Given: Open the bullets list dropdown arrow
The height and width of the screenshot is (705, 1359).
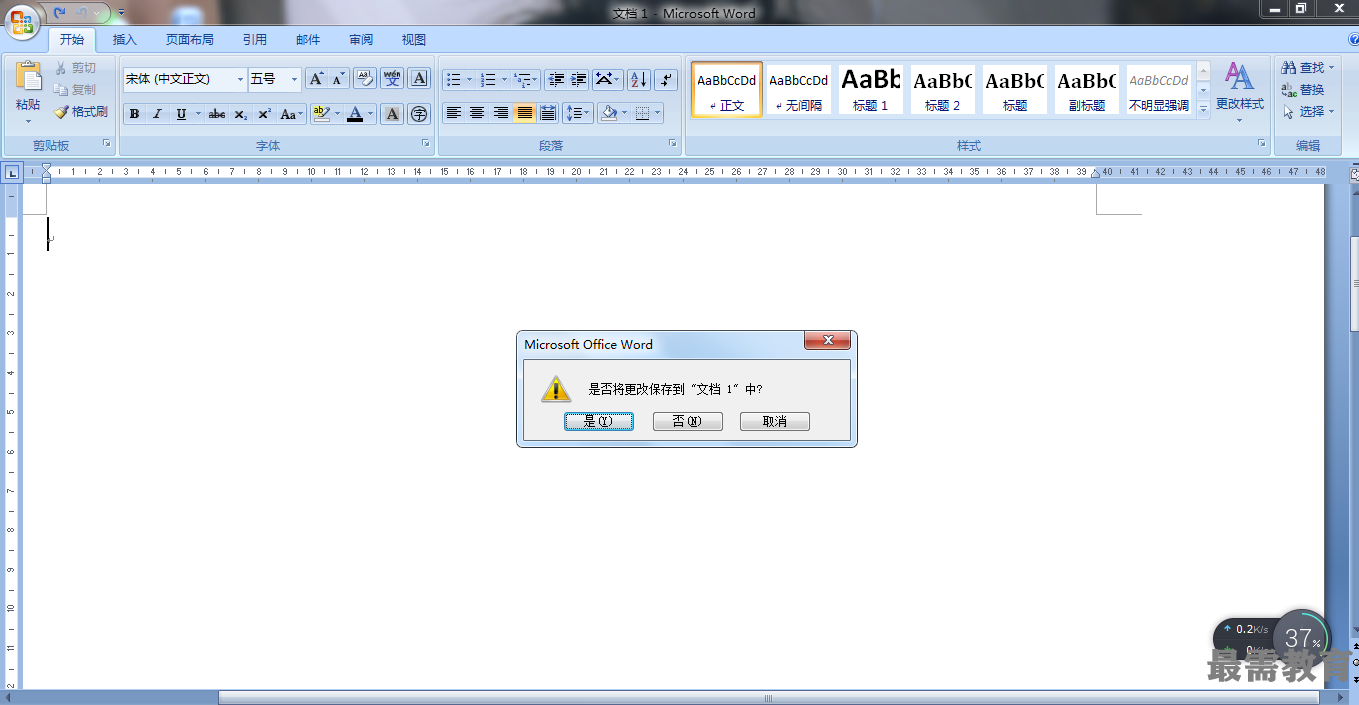Looking at the screenshot, I should tap(470, 79).
